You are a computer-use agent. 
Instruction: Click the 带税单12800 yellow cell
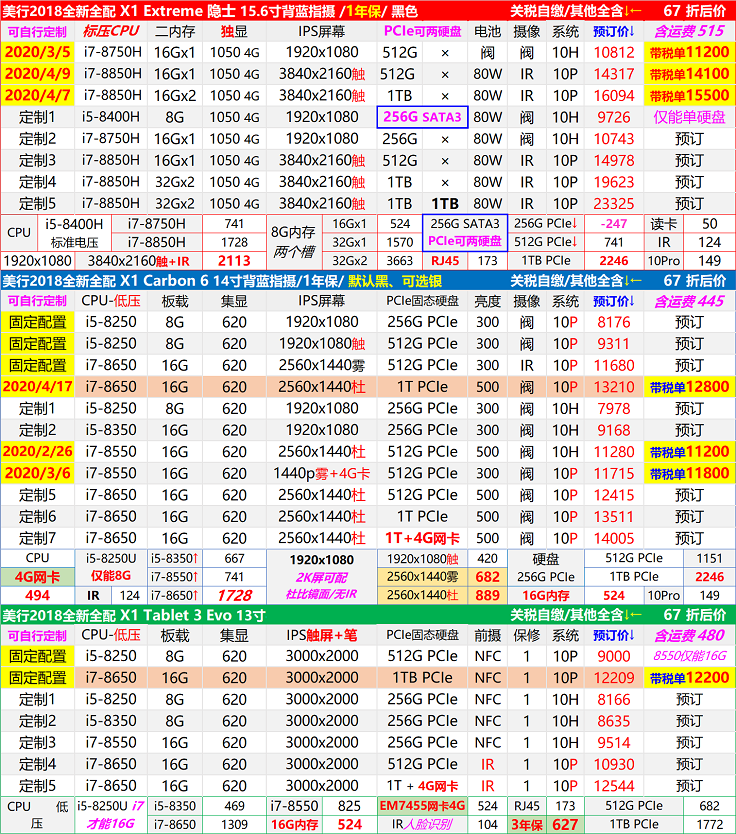(x=688, y=387)
